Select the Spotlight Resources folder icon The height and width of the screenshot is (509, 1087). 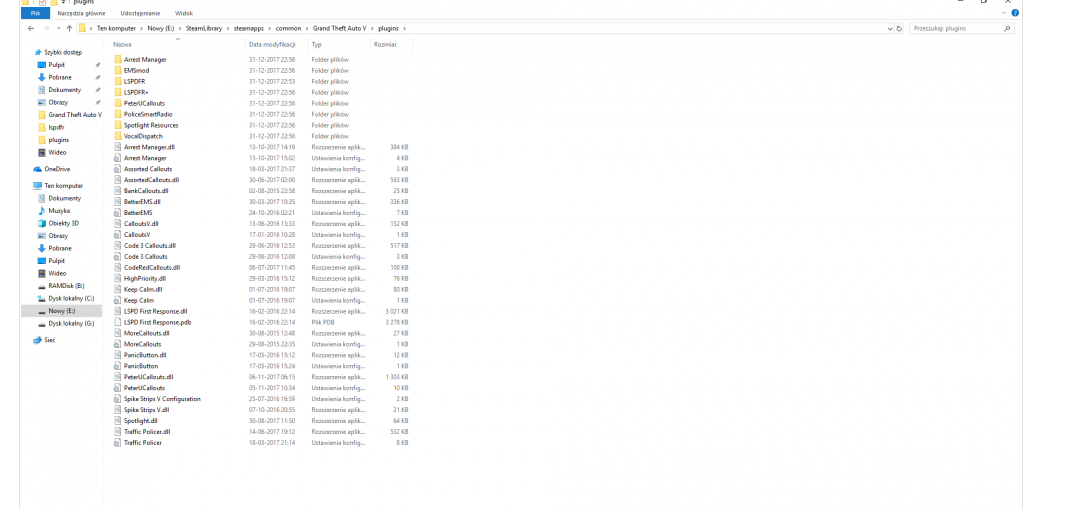pyautogui.click(x=117, y=125)
